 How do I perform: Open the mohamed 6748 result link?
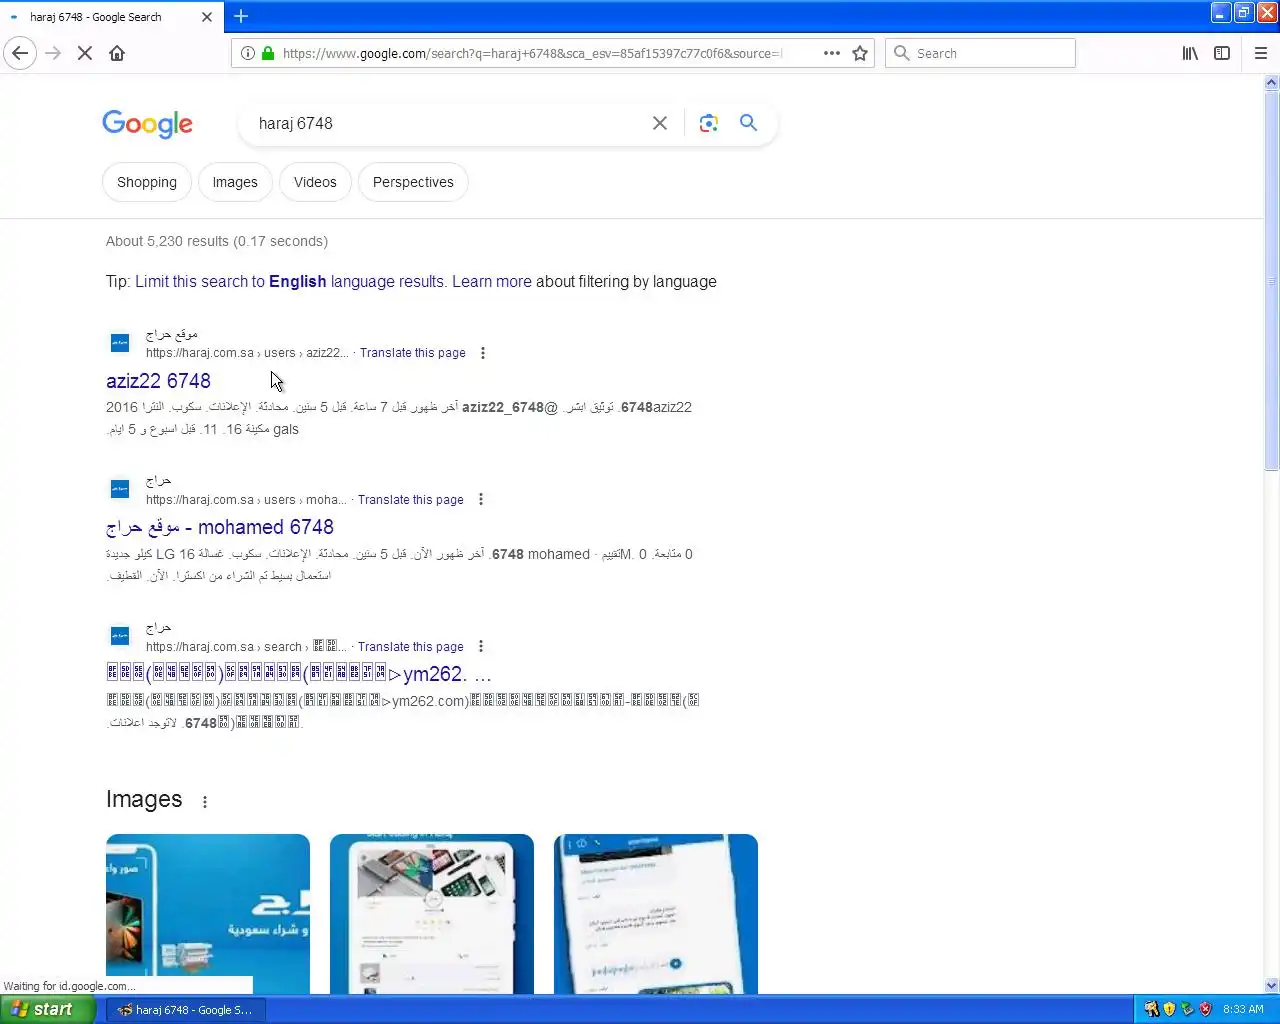coord(220,527)
